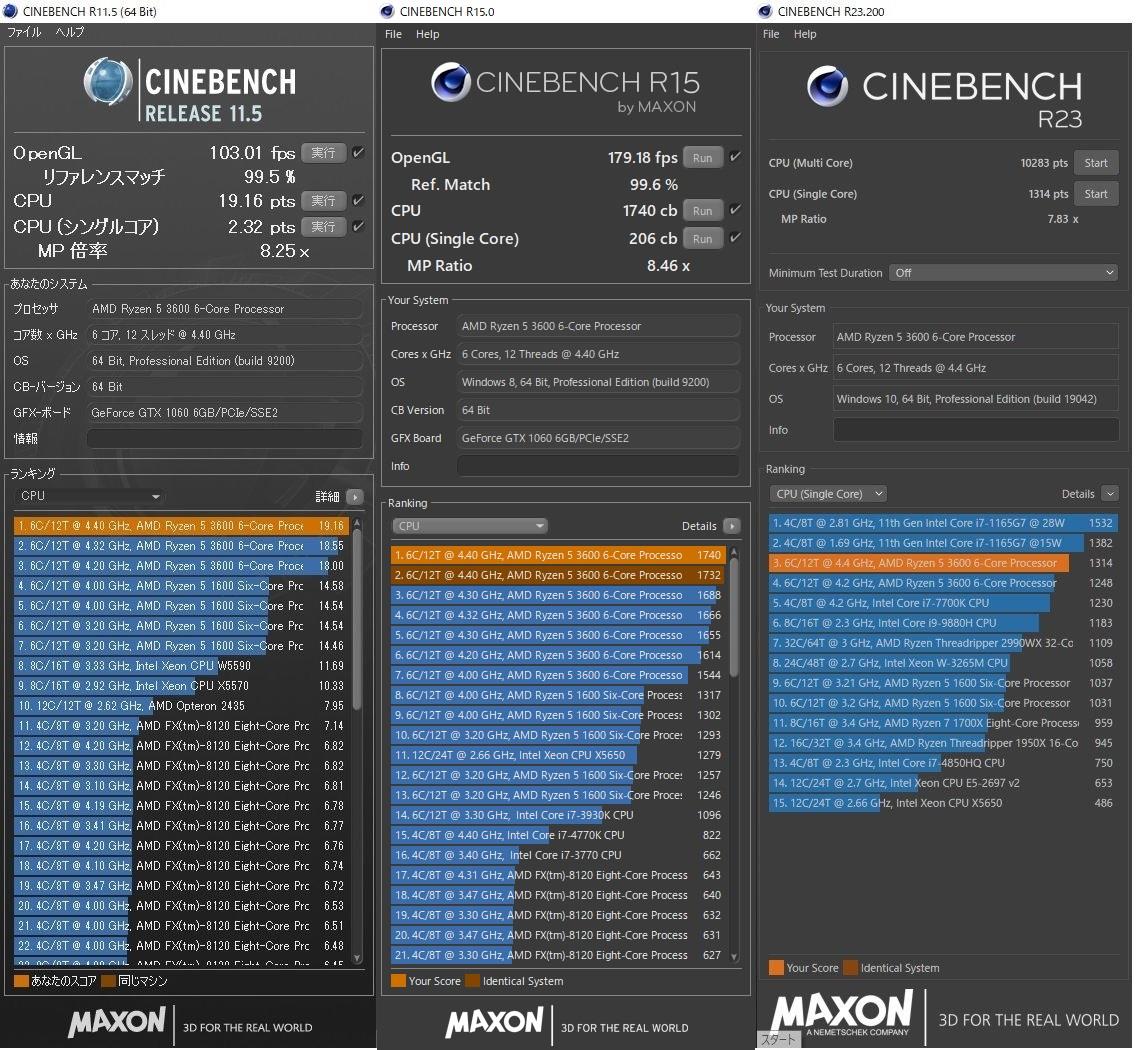This screenshot has width=1144, height=1050.
Task: Select the Intel Core i7-4770K CPU row
Action: [x=558, y=835]
